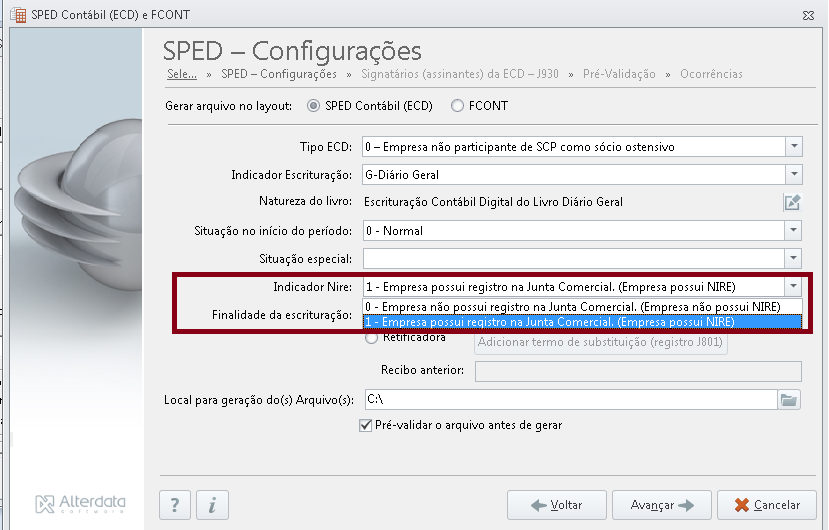This screenshot has width=829, height=530.
Task: Open the folder browse icon for file location
Action: (789, 400)
